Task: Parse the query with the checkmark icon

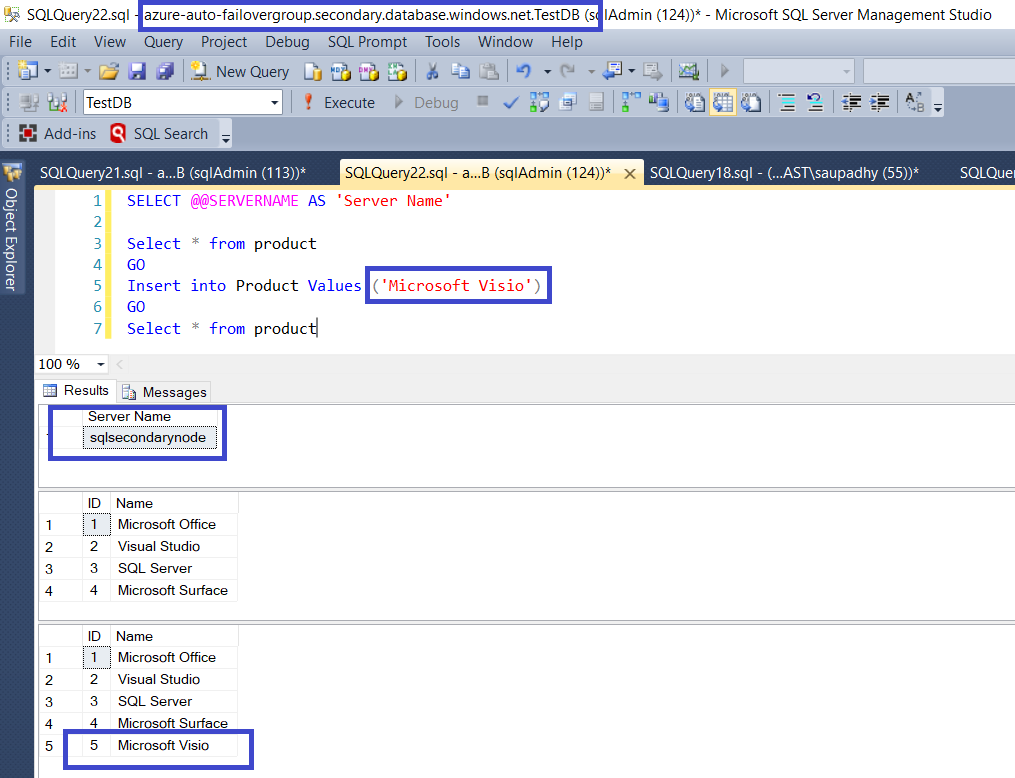Action: pyautogui.click(x=511, y=102)
